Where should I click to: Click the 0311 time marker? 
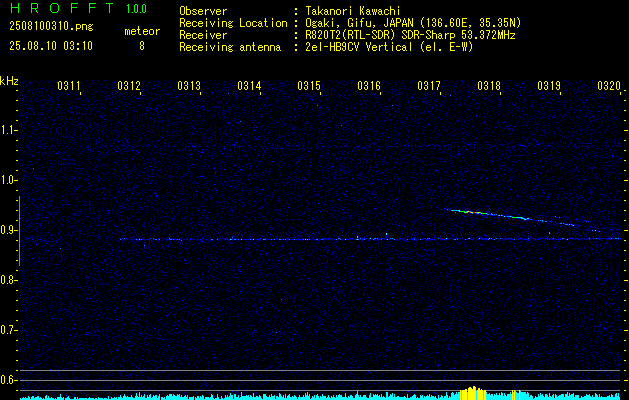69,85
